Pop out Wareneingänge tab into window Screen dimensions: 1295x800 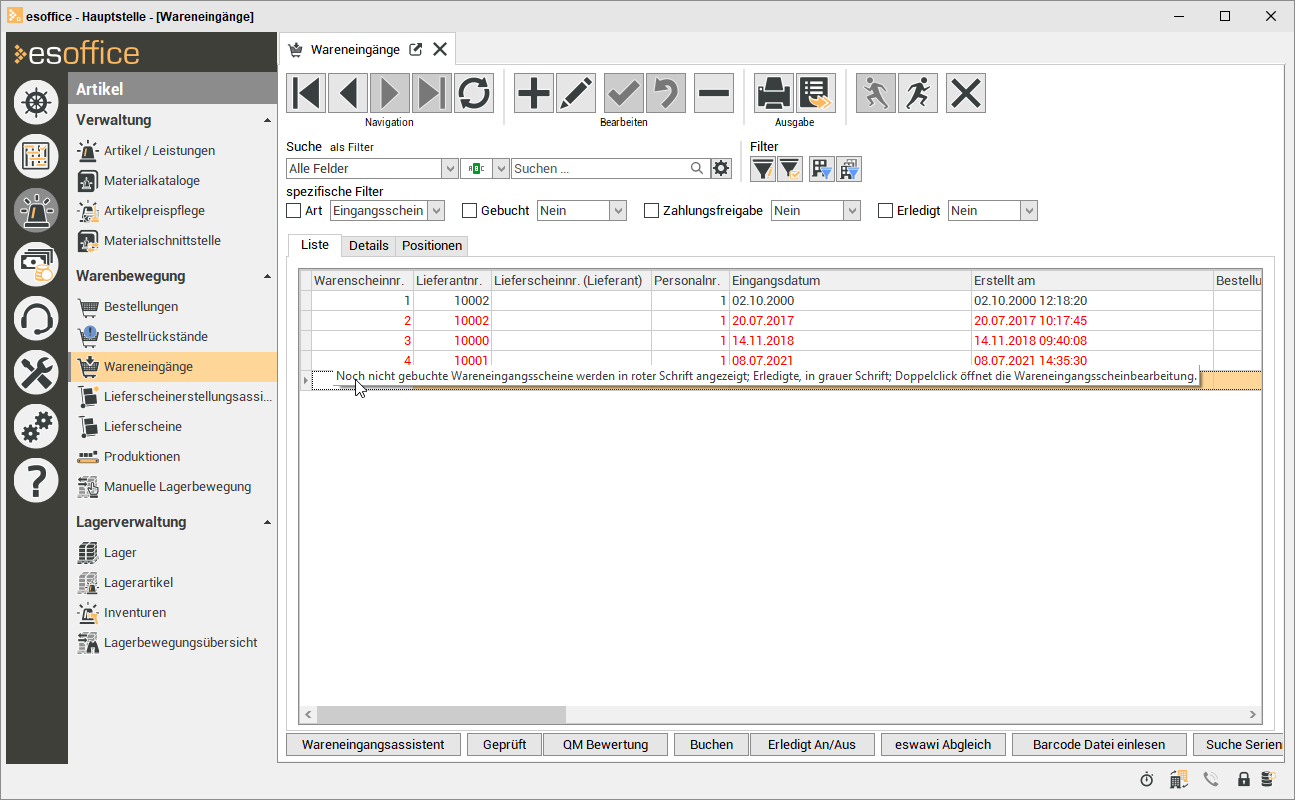coord(416,49)
